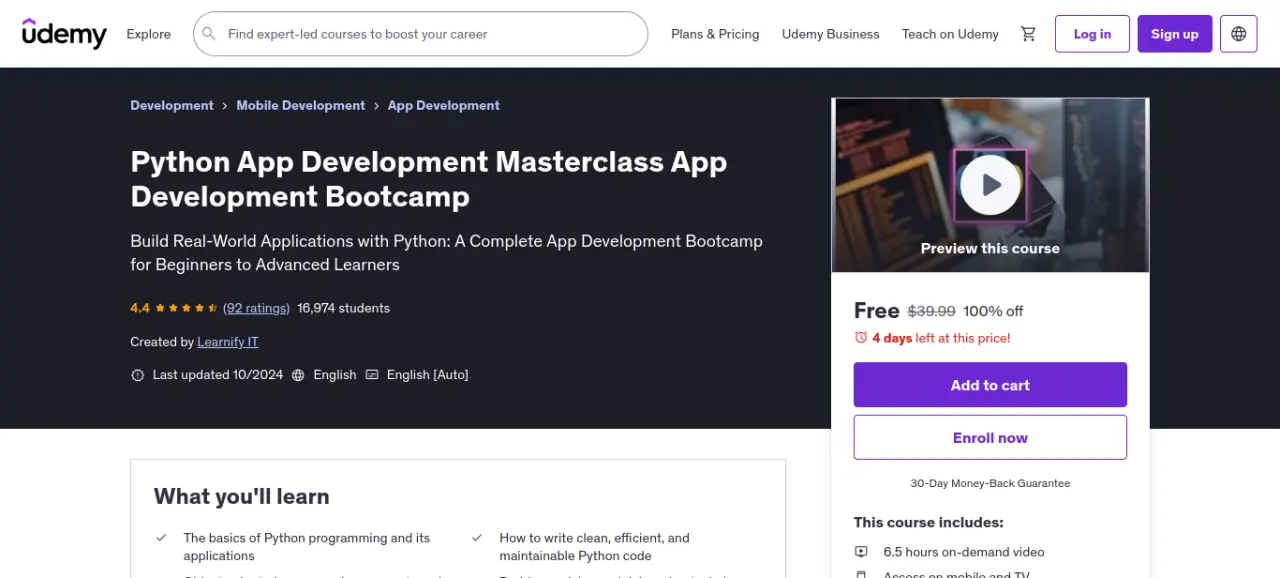Viewport: 1280px width, 578px height.
Task: Open the Udemy home logo
Action: pos(64,33)
